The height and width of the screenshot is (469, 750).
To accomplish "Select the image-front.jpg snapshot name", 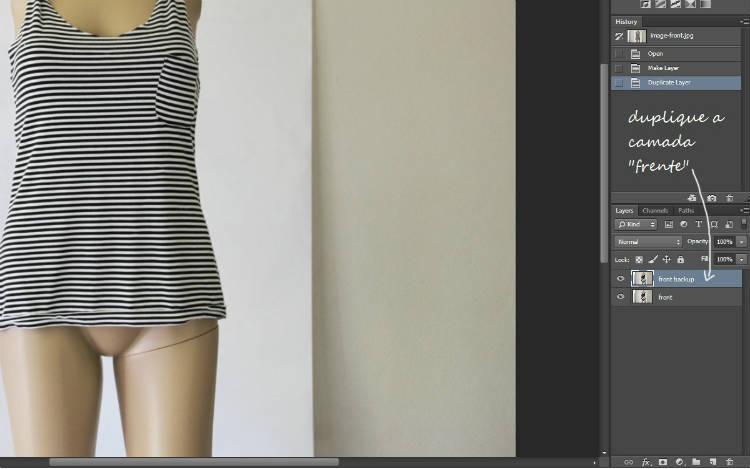I will [672, 36].
